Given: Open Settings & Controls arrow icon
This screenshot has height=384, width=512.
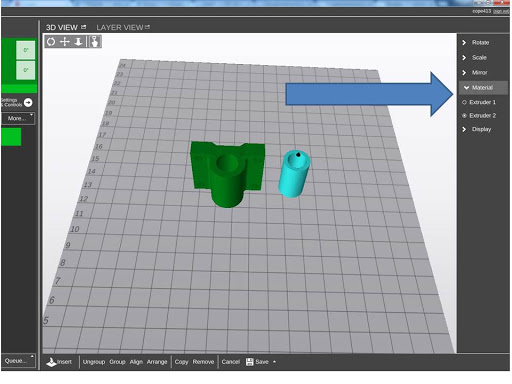Looking at the screenshot, I should [28, 102].
